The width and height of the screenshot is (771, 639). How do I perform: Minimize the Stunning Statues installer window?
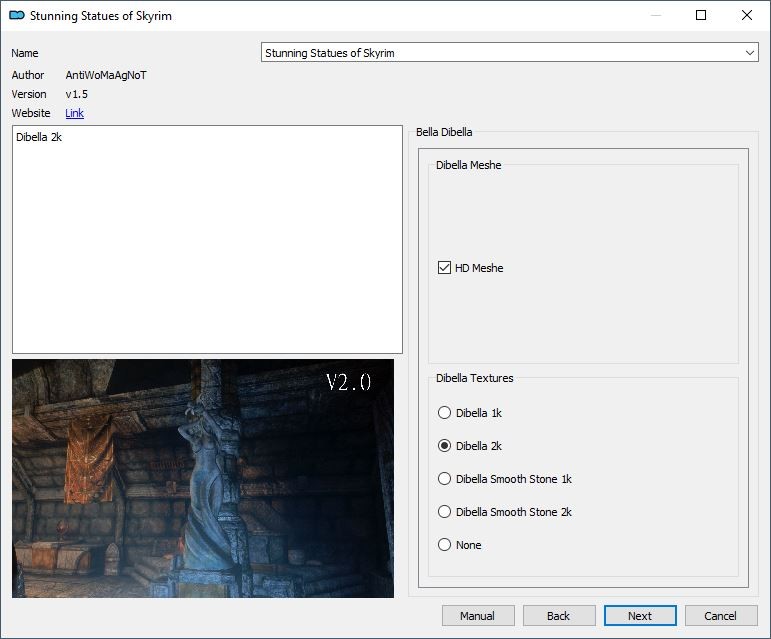[655, 16]
